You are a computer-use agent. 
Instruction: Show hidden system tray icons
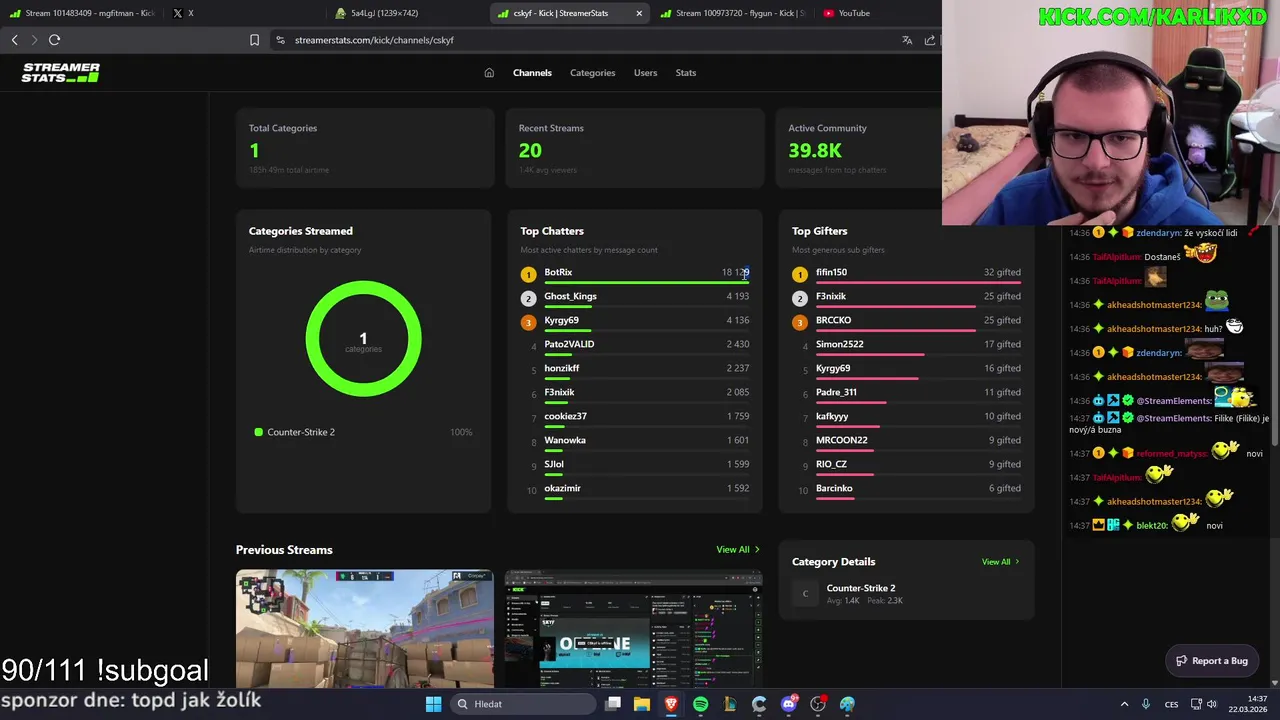point(1124,704)
